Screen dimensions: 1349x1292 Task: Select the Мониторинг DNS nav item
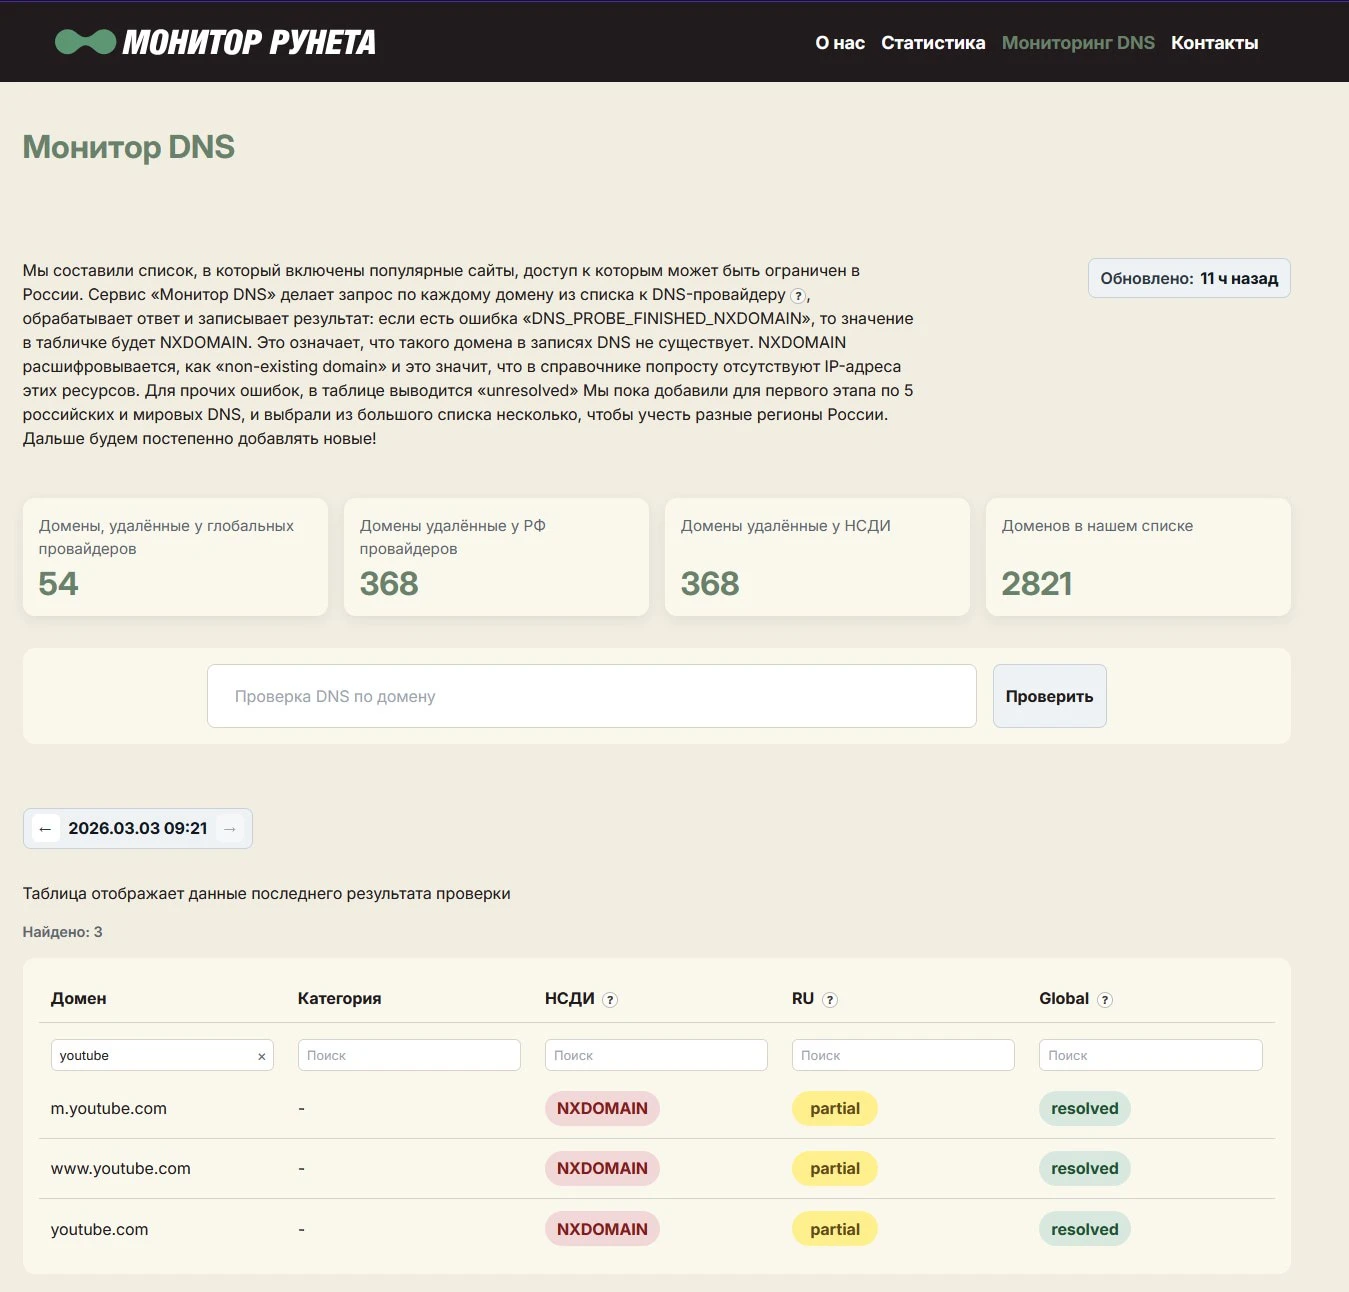point(1078,43)
